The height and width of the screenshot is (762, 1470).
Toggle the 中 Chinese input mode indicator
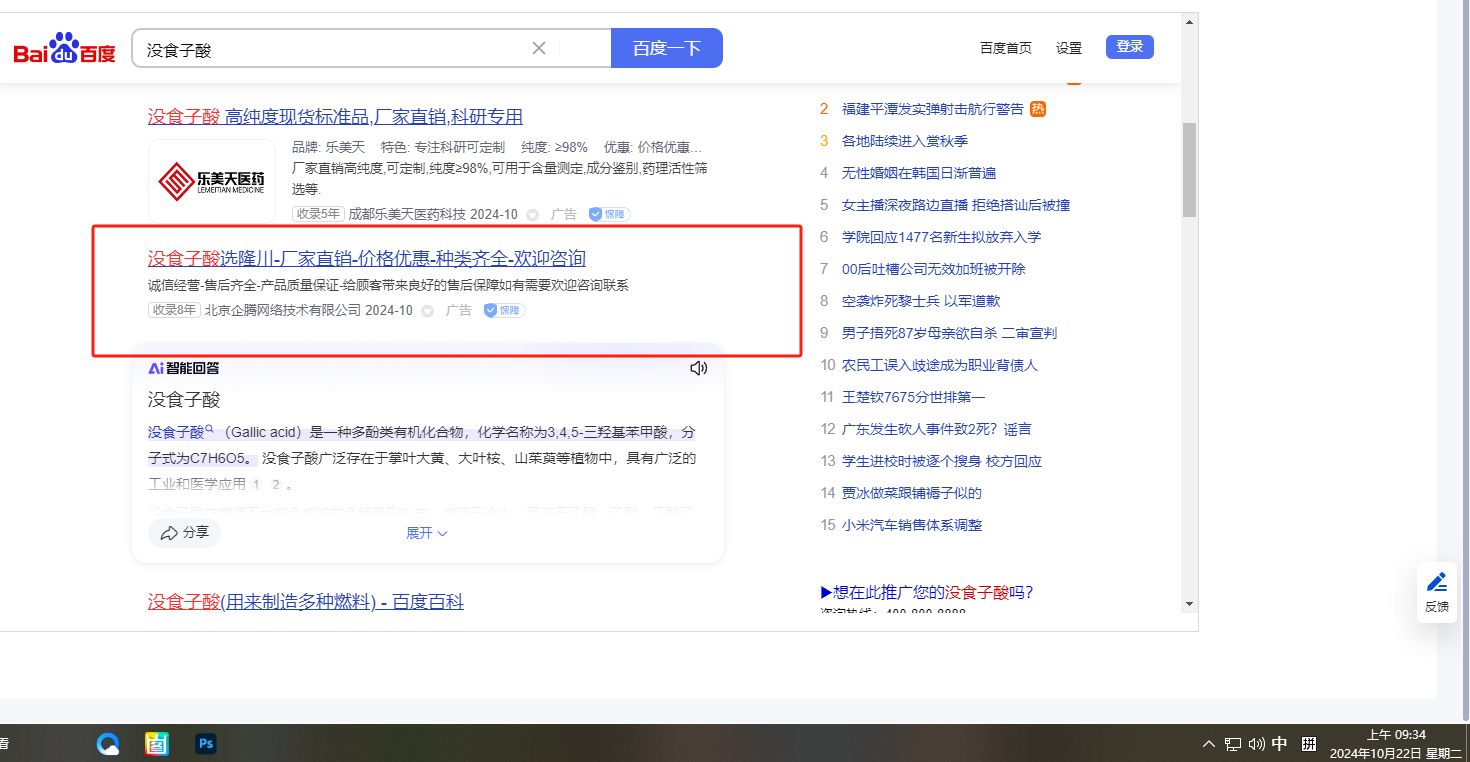tap(1279, 744)
